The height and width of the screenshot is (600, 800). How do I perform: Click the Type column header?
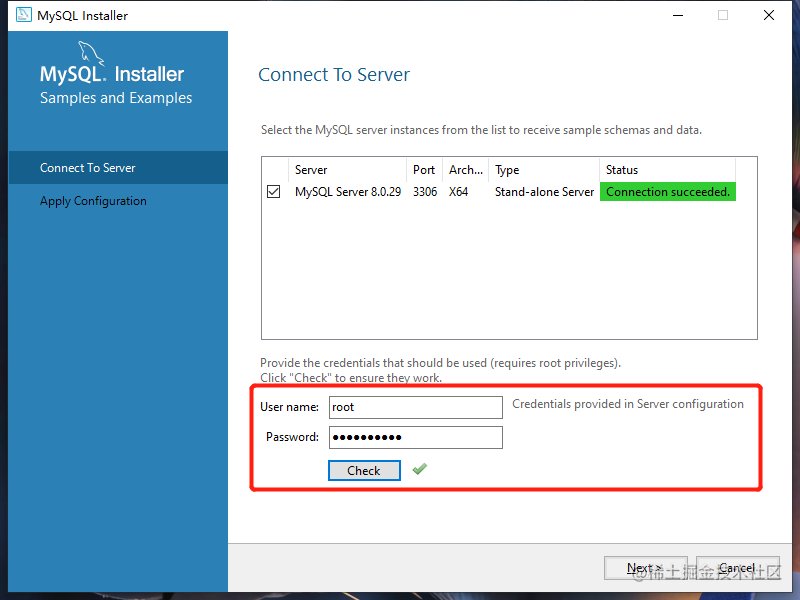544,170
